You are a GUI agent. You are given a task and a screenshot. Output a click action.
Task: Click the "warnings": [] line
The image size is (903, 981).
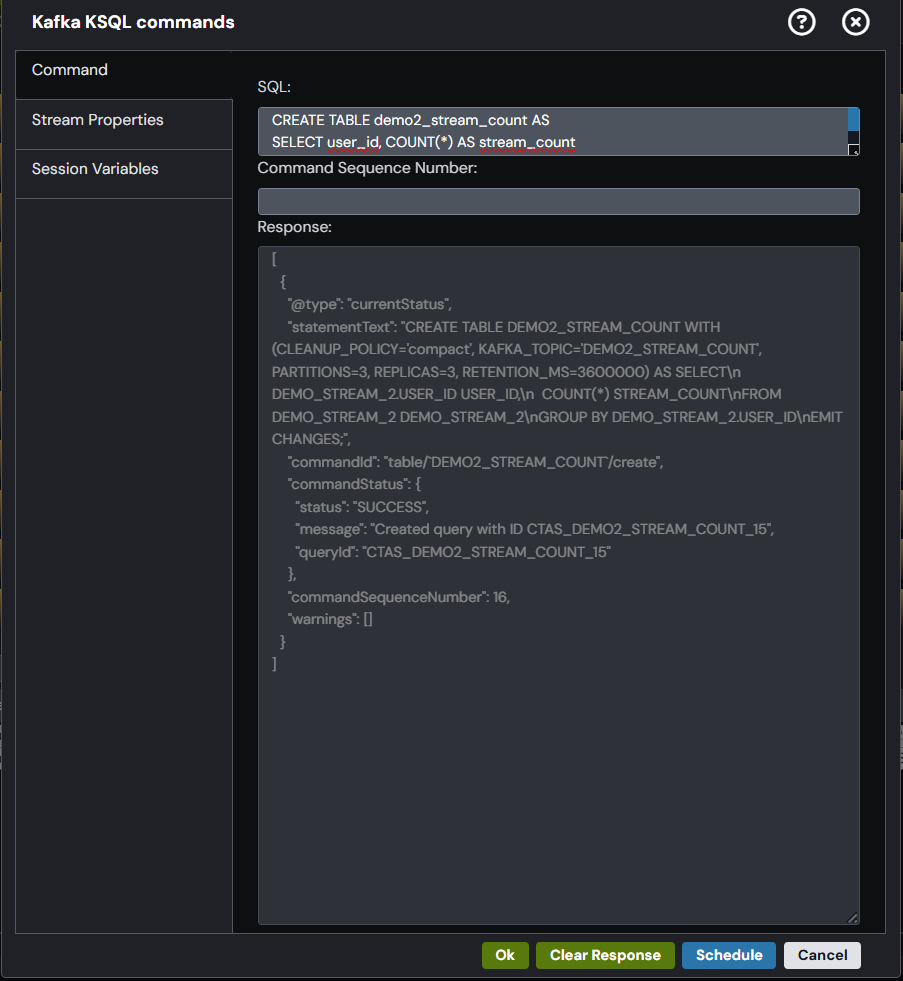[330, 619]
